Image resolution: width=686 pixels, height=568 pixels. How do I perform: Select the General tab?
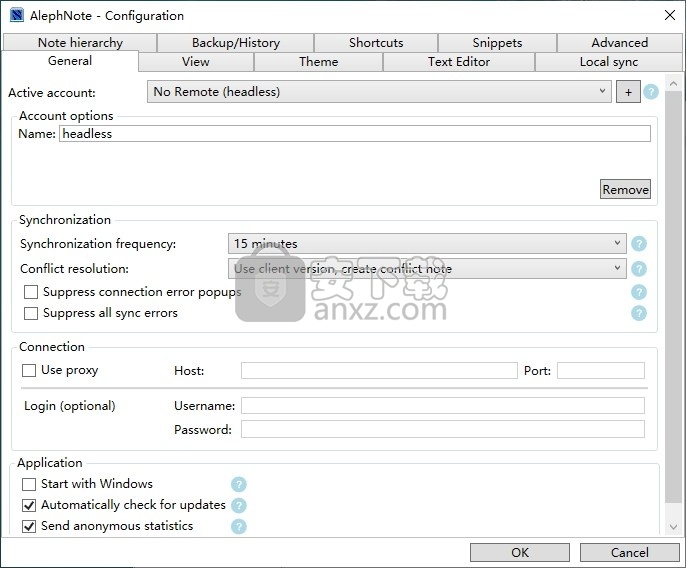(70, 61)
